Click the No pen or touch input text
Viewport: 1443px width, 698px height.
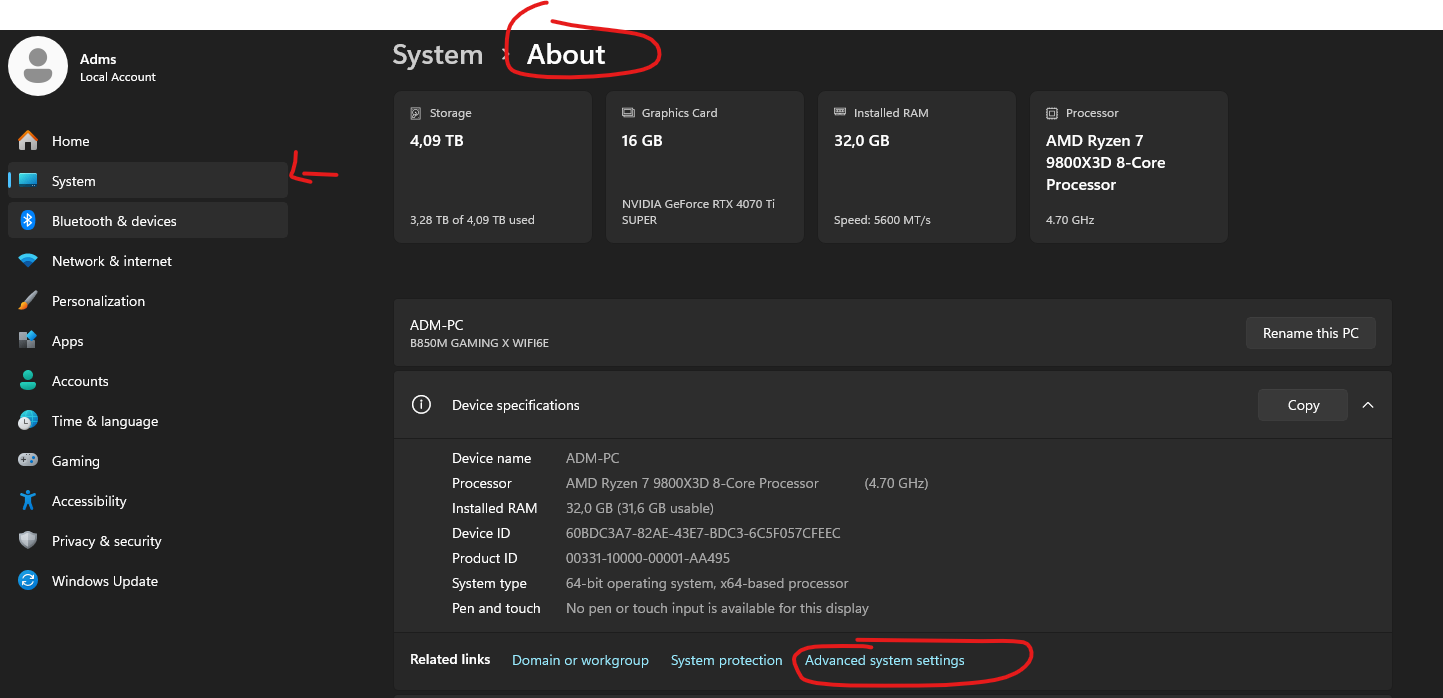click(717, 608)
